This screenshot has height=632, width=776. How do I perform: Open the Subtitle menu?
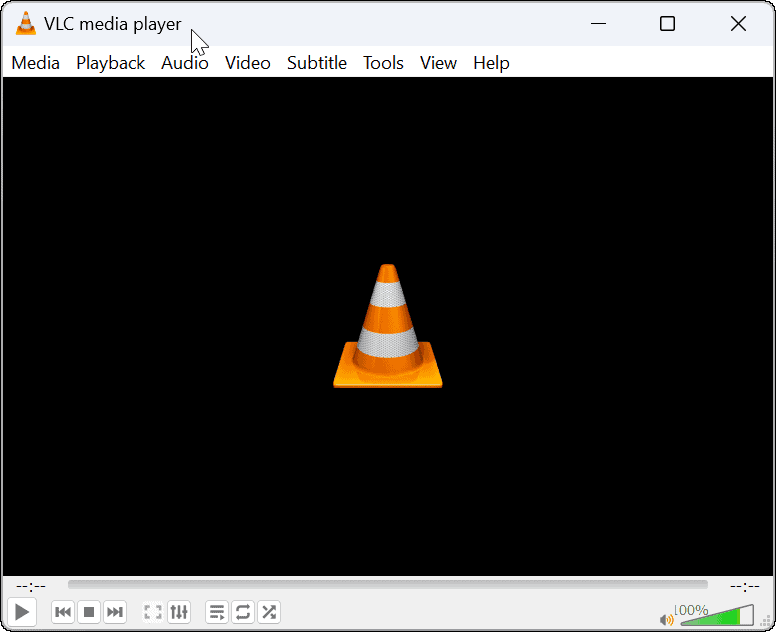tap(317, 63)
